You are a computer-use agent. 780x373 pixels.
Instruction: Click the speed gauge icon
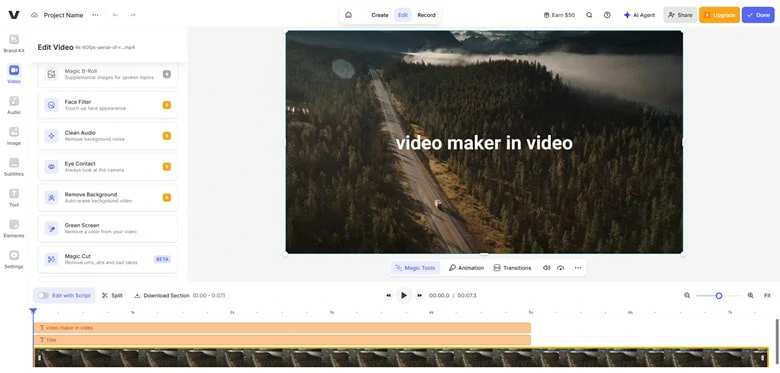tap(561, 268)
